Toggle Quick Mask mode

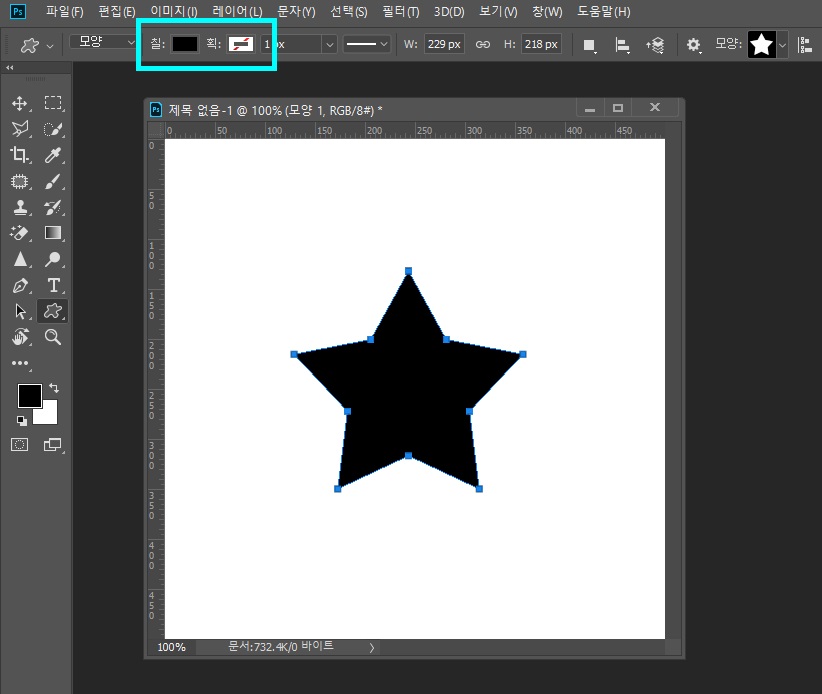coord(20,445)
